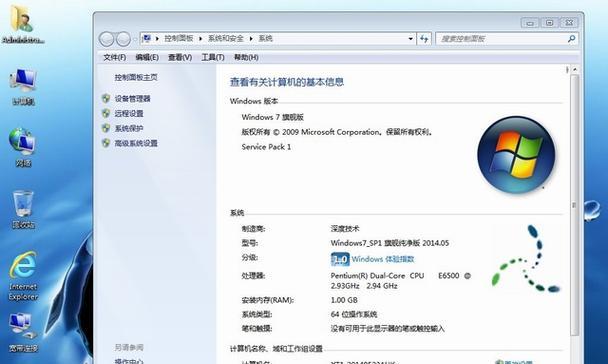Close the System window

[569, 23]
